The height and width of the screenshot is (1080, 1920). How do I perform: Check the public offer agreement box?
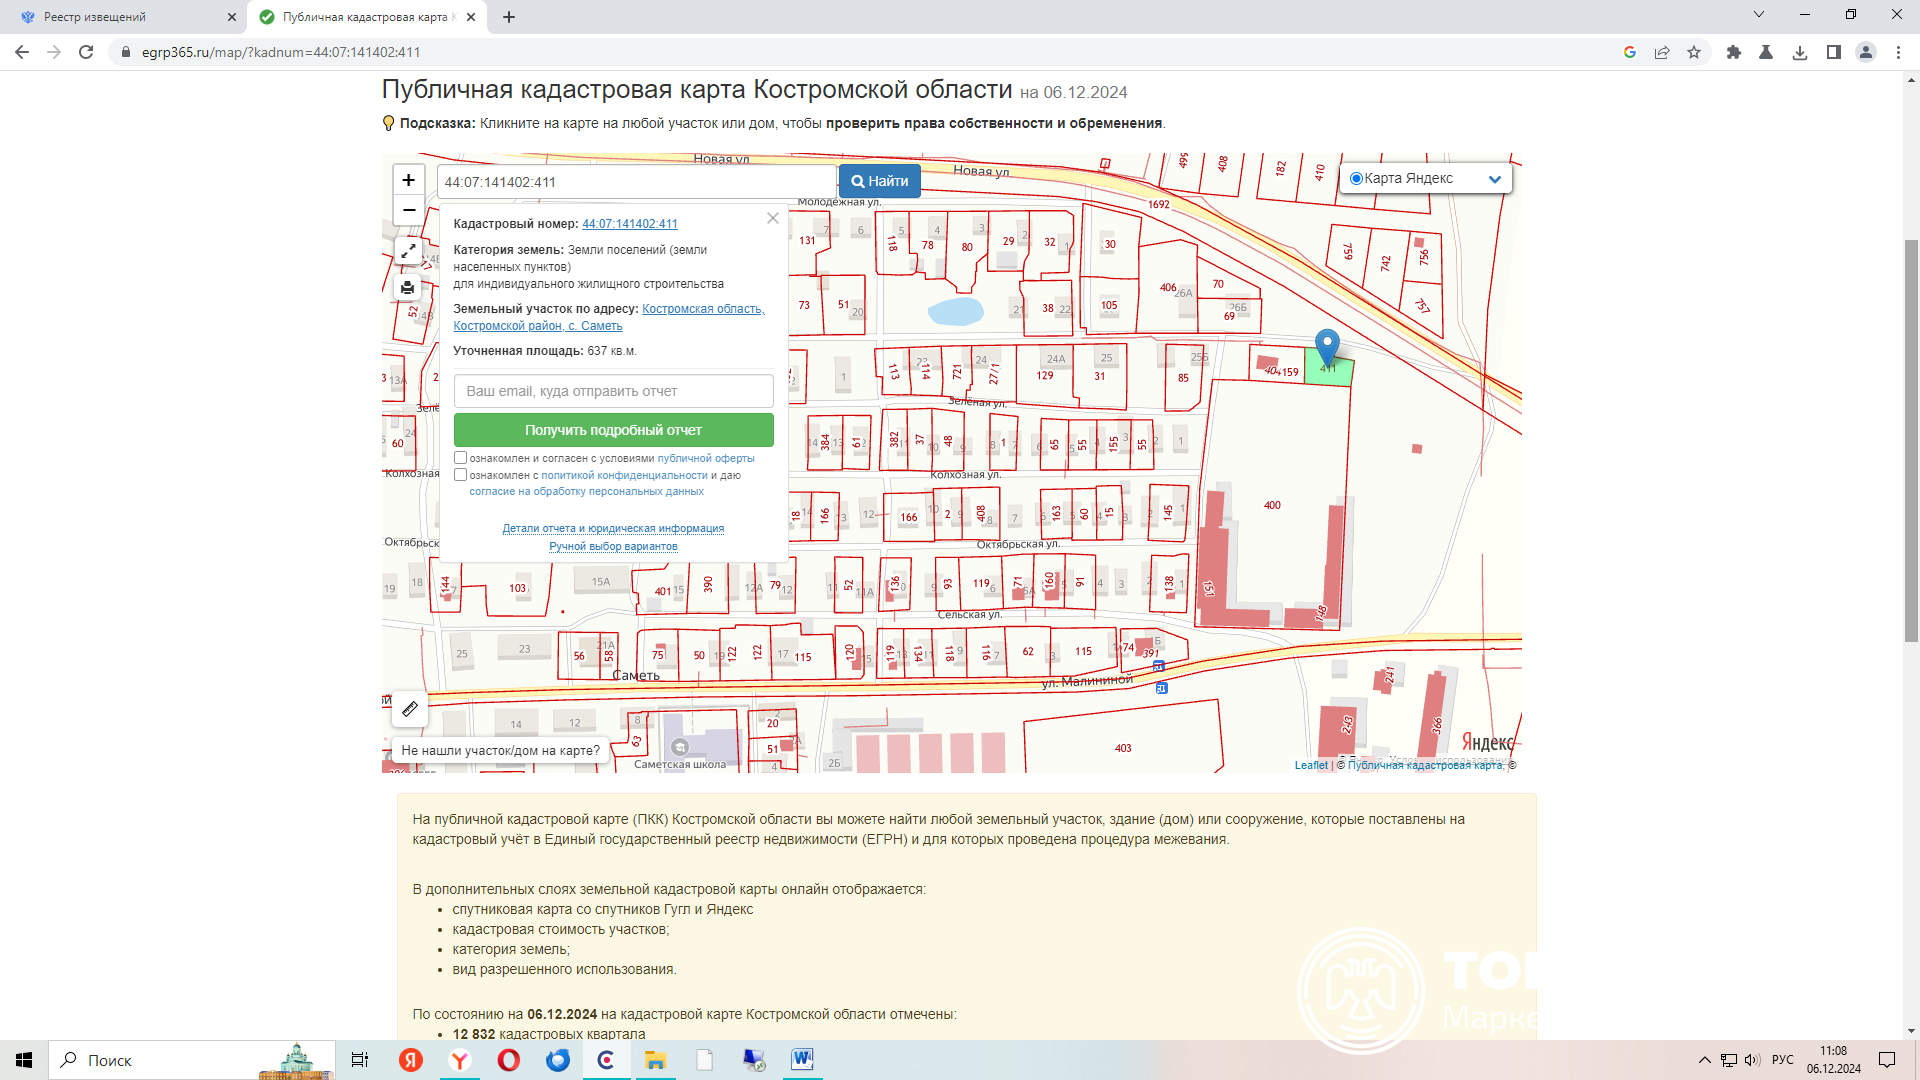tap(461, 458)
